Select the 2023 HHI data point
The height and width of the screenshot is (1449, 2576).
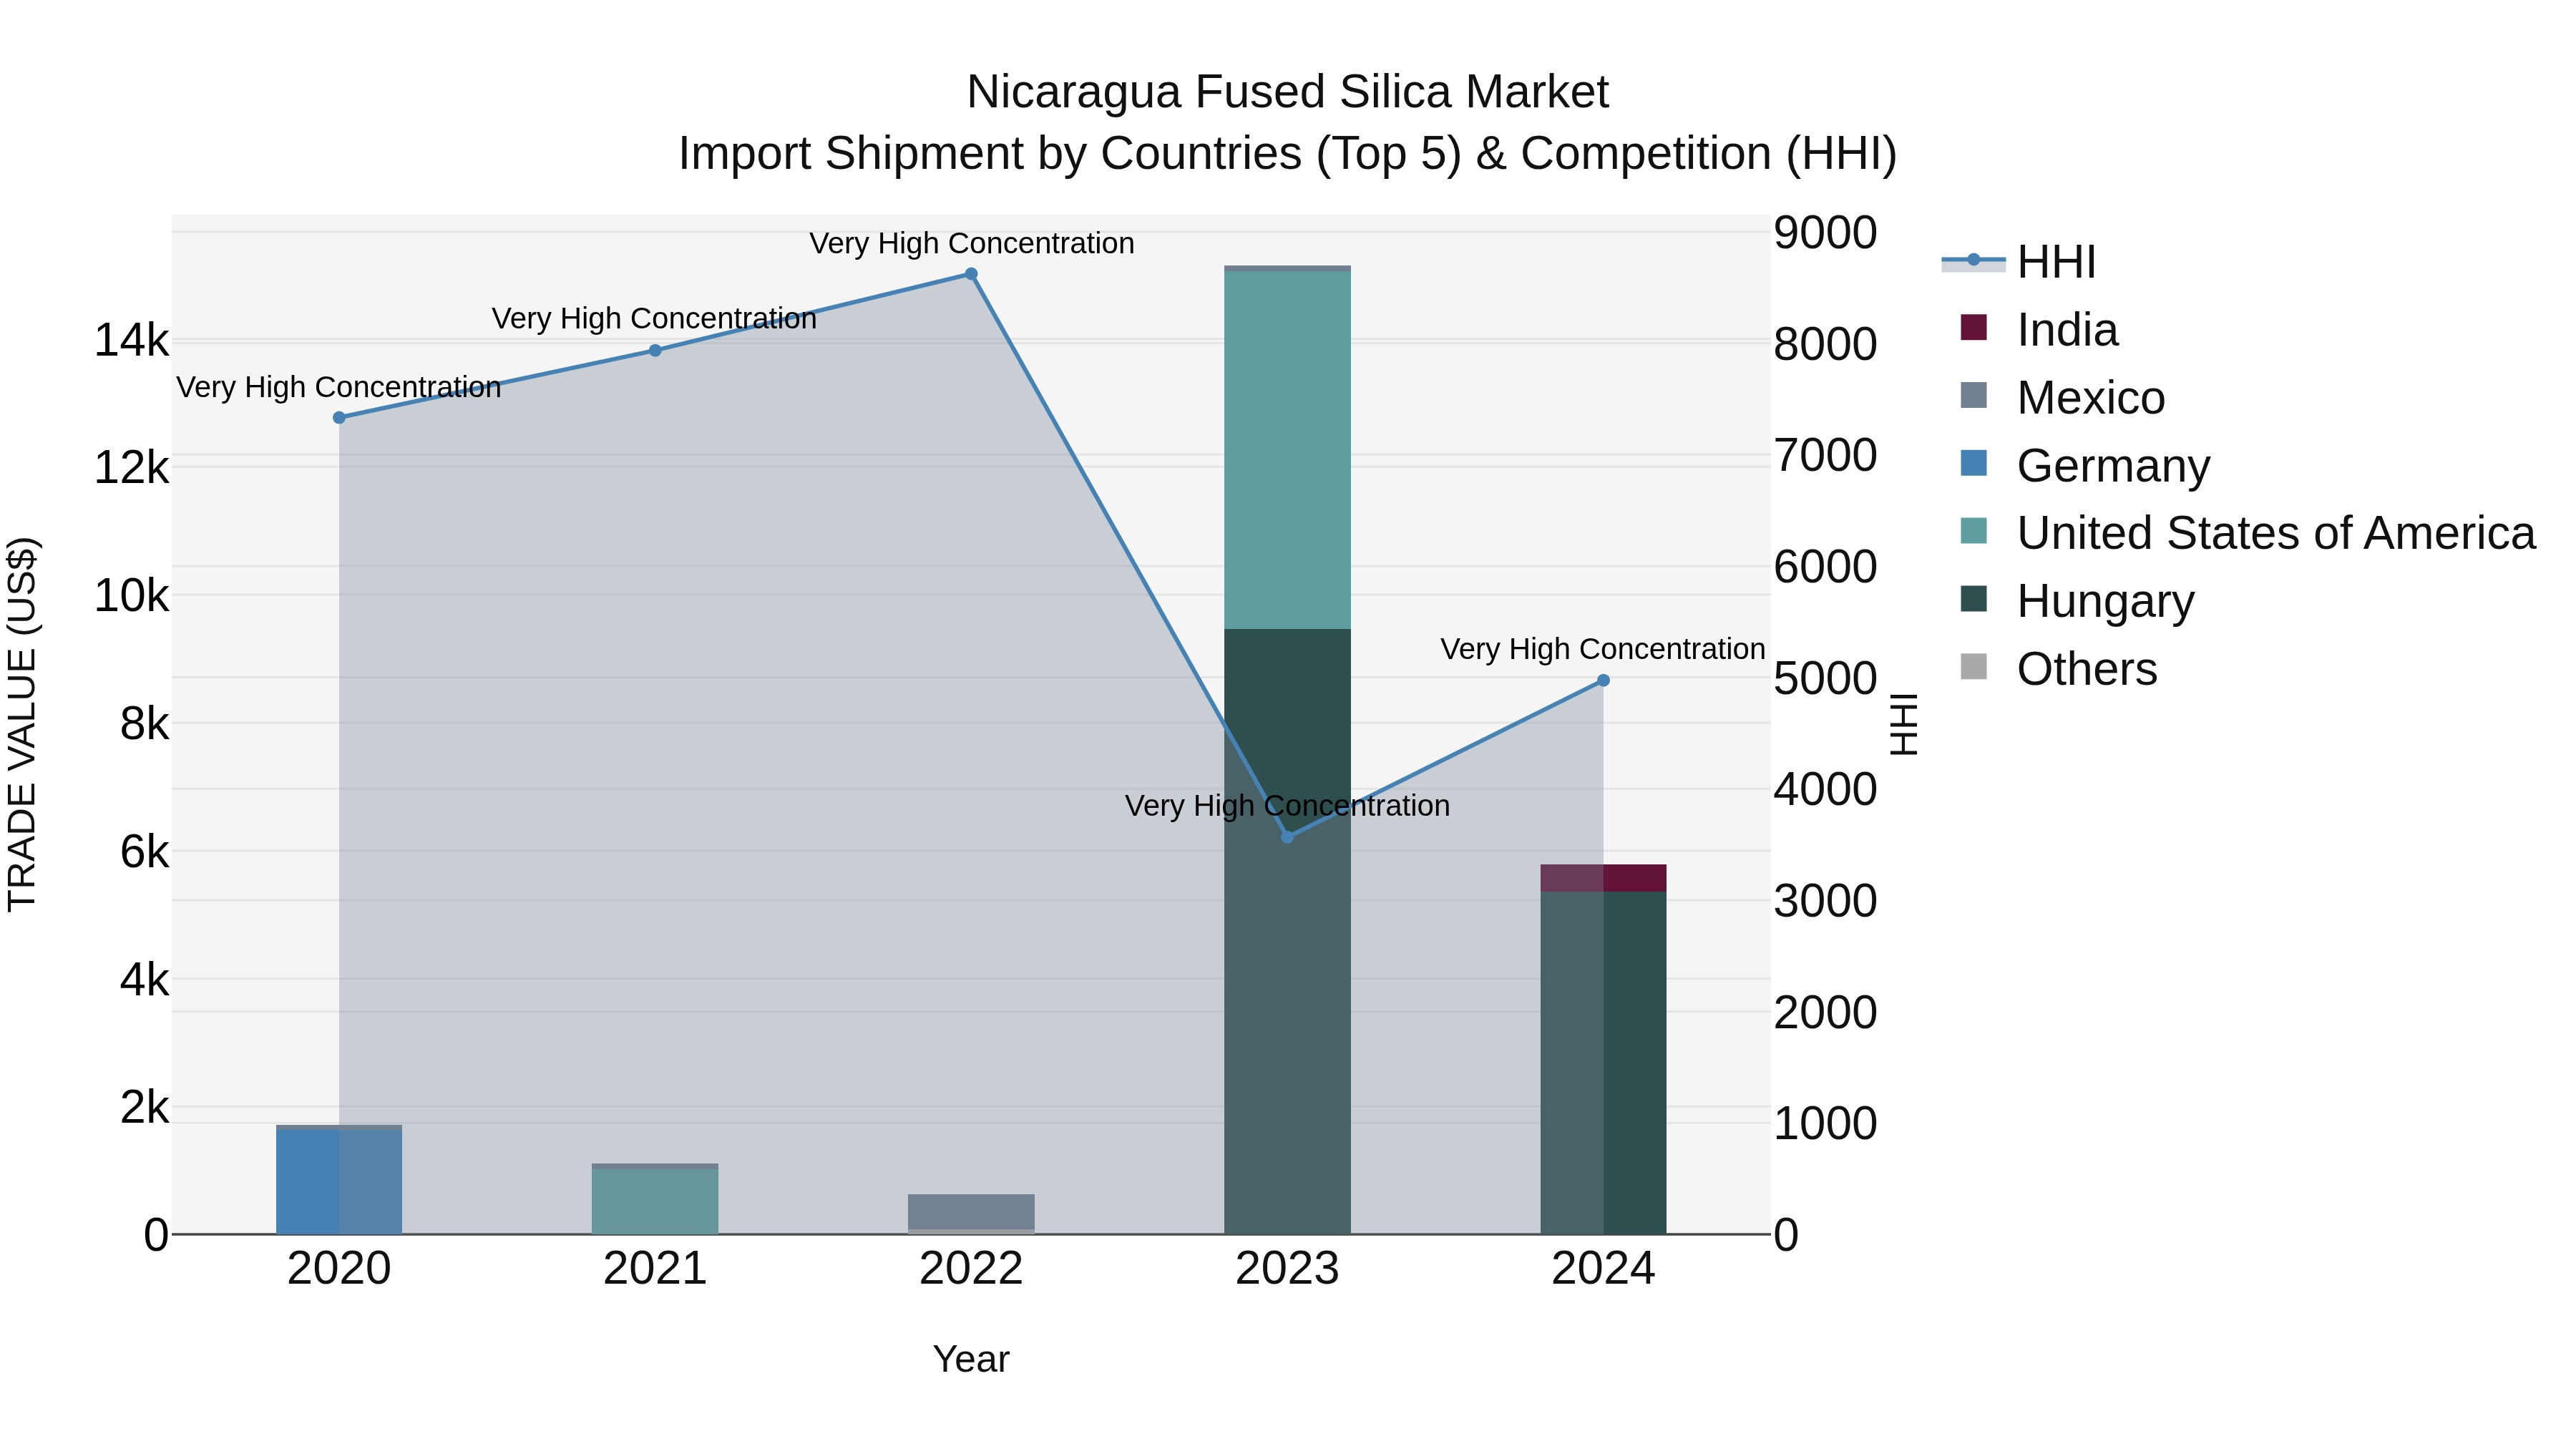1288,837
